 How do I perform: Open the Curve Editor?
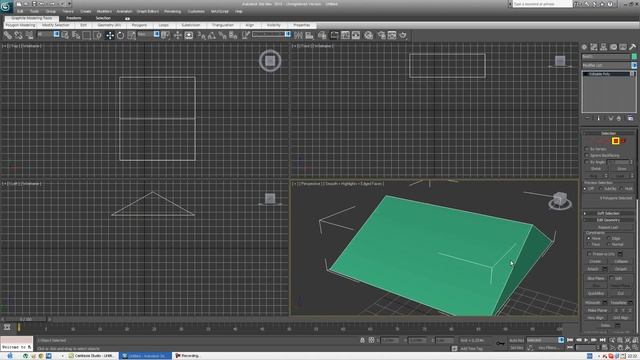[345, 36]
